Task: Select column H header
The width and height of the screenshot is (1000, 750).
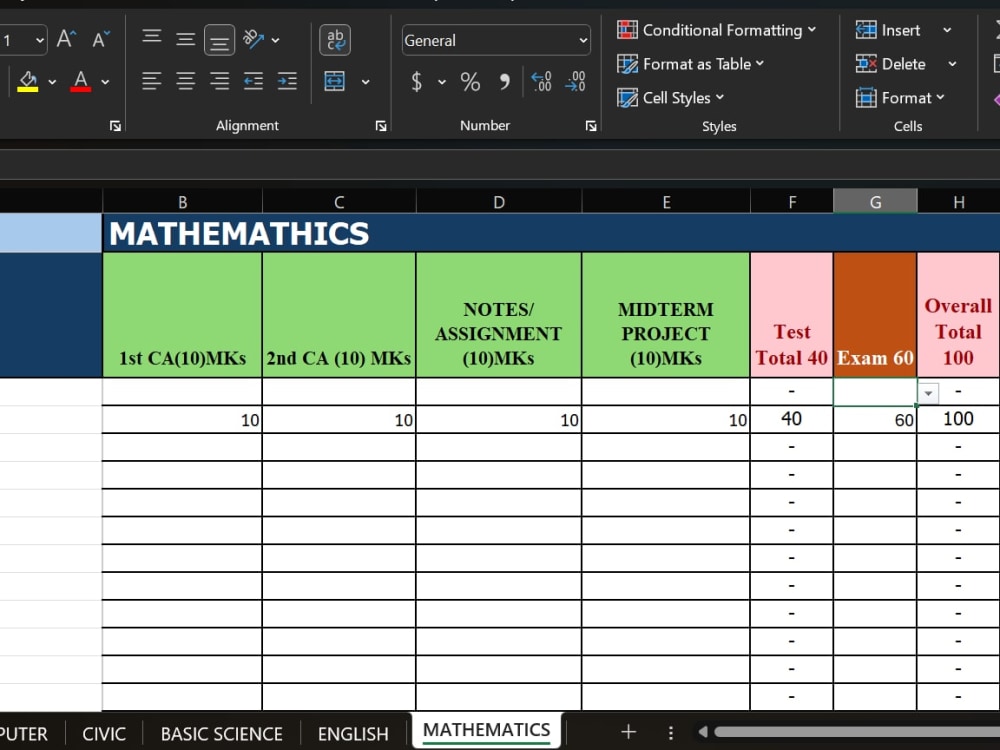Action: pos(959,202)
